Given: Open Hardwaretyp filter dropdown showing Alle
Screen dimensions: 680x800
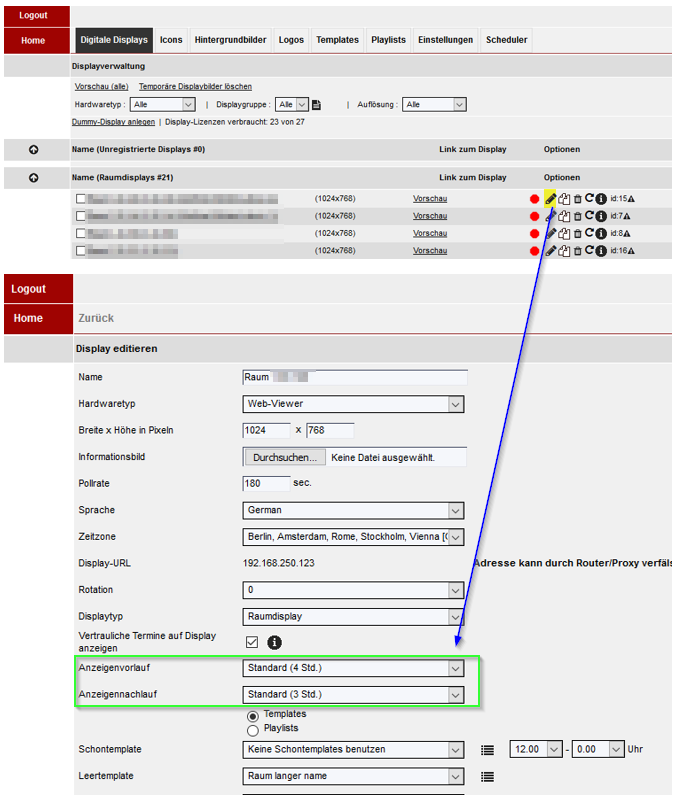Looking at the screenshot, I should tap(163, 105).
